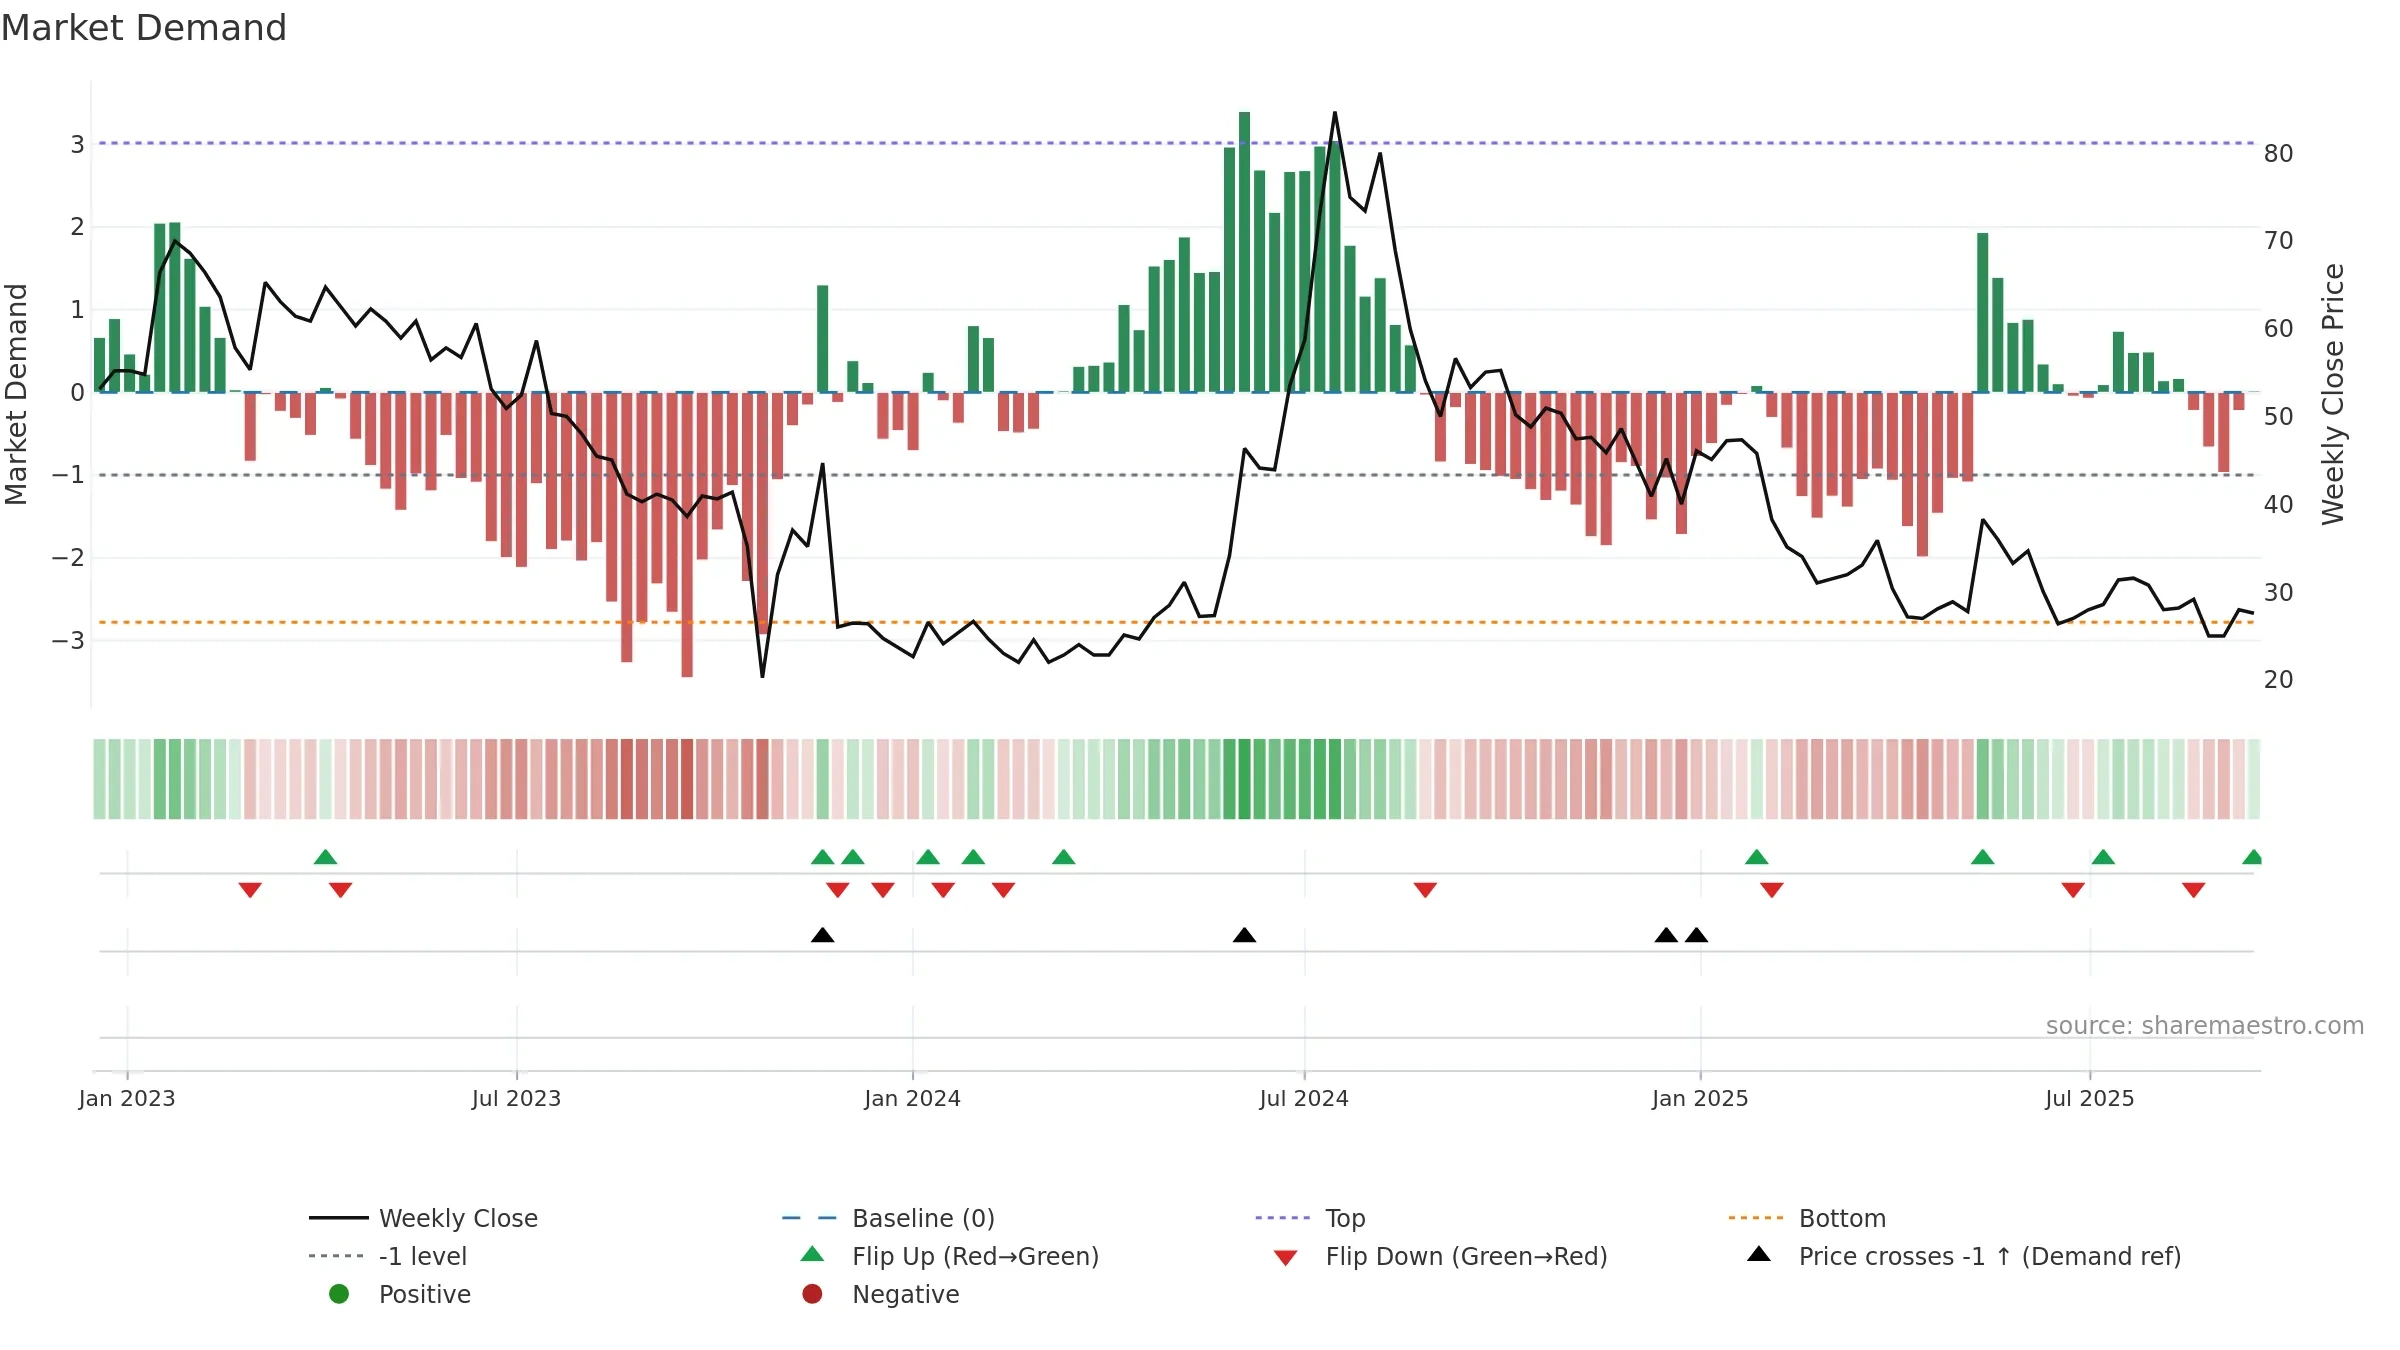Screen dimensions: 2400x1350
Task: Click the weekly close price peak near 84
Action: 1335,113
